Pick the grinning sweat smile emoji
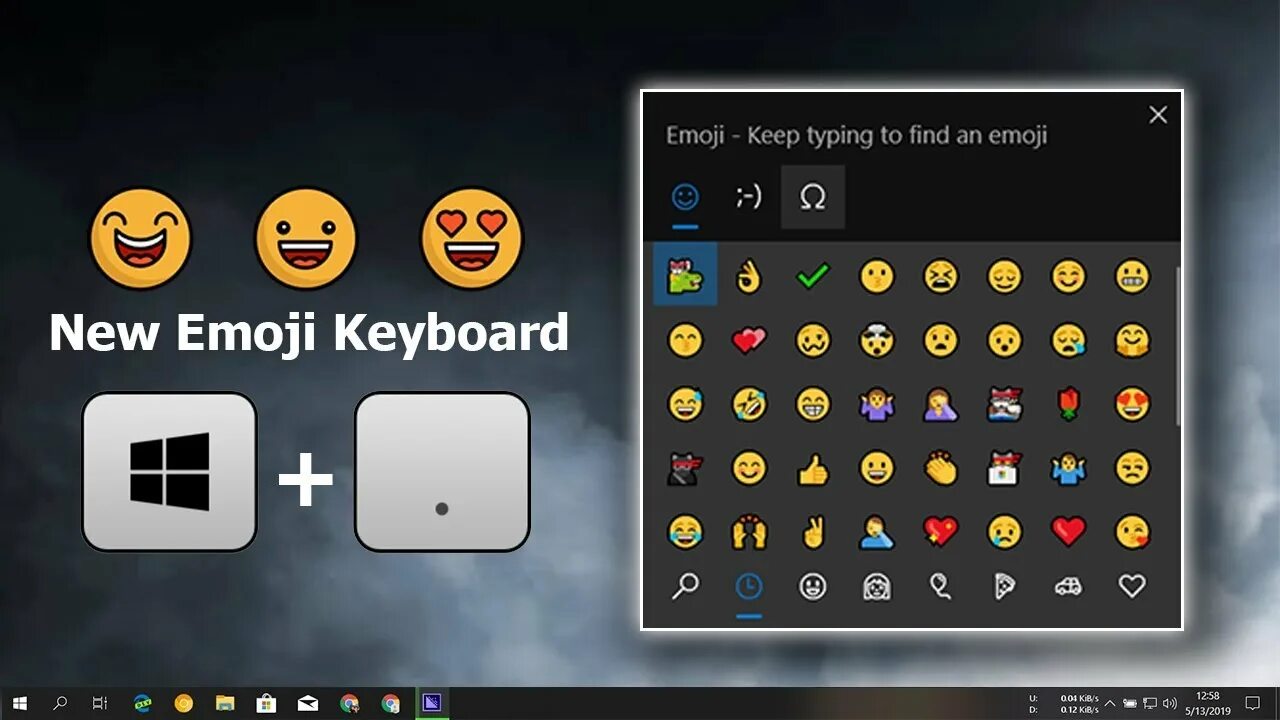The height and width of the screenshot is (720, 1280). [x=685, y=404]
